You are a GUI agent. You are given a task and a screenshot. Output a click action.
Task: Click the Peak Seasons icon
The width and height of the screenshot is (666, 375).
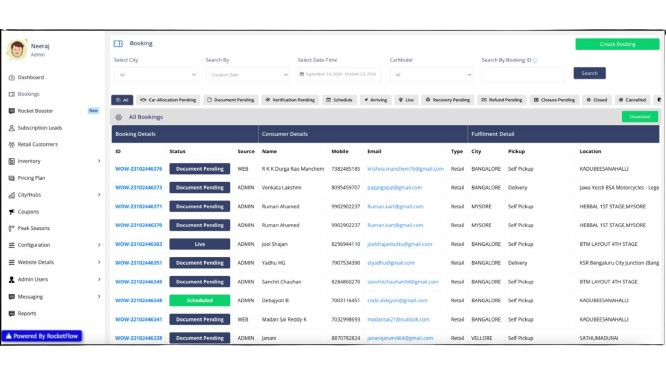[11, 228]
